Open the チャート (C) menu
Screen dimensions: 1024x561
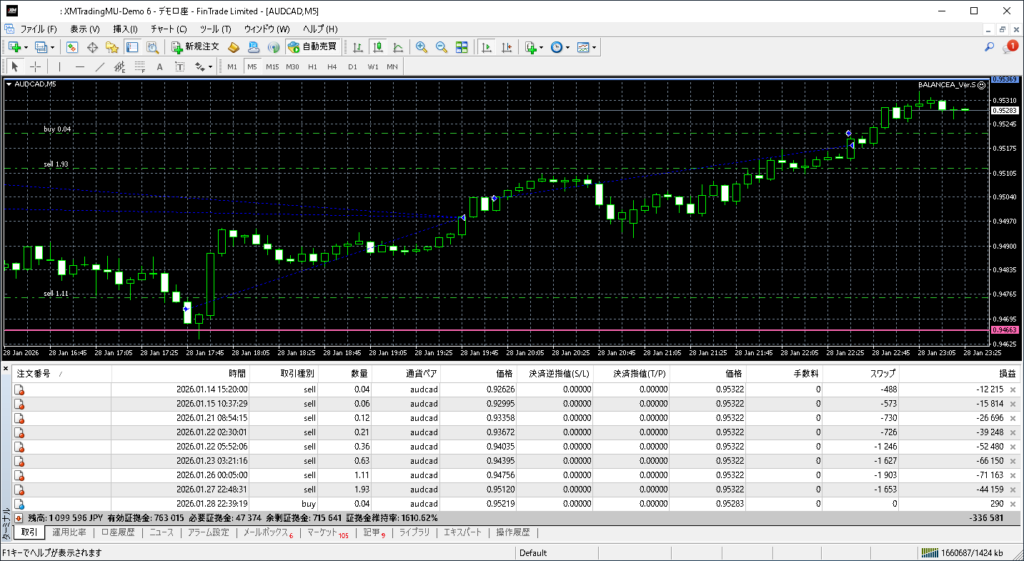click(x=168, y=29)
